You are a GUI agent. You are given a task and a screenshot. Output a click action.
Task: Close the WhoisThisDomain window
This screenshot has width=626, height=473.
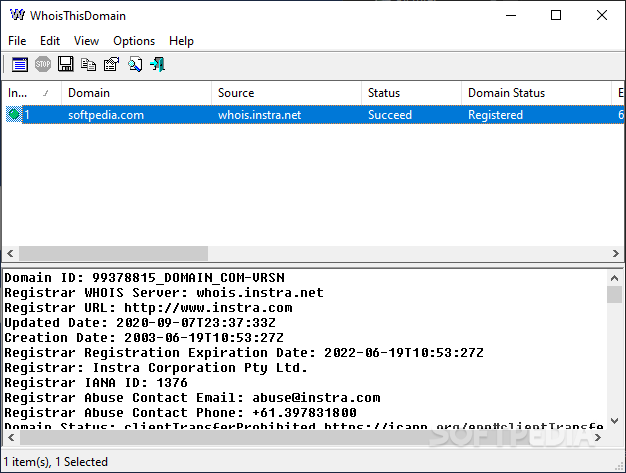[x=602, y=15]
